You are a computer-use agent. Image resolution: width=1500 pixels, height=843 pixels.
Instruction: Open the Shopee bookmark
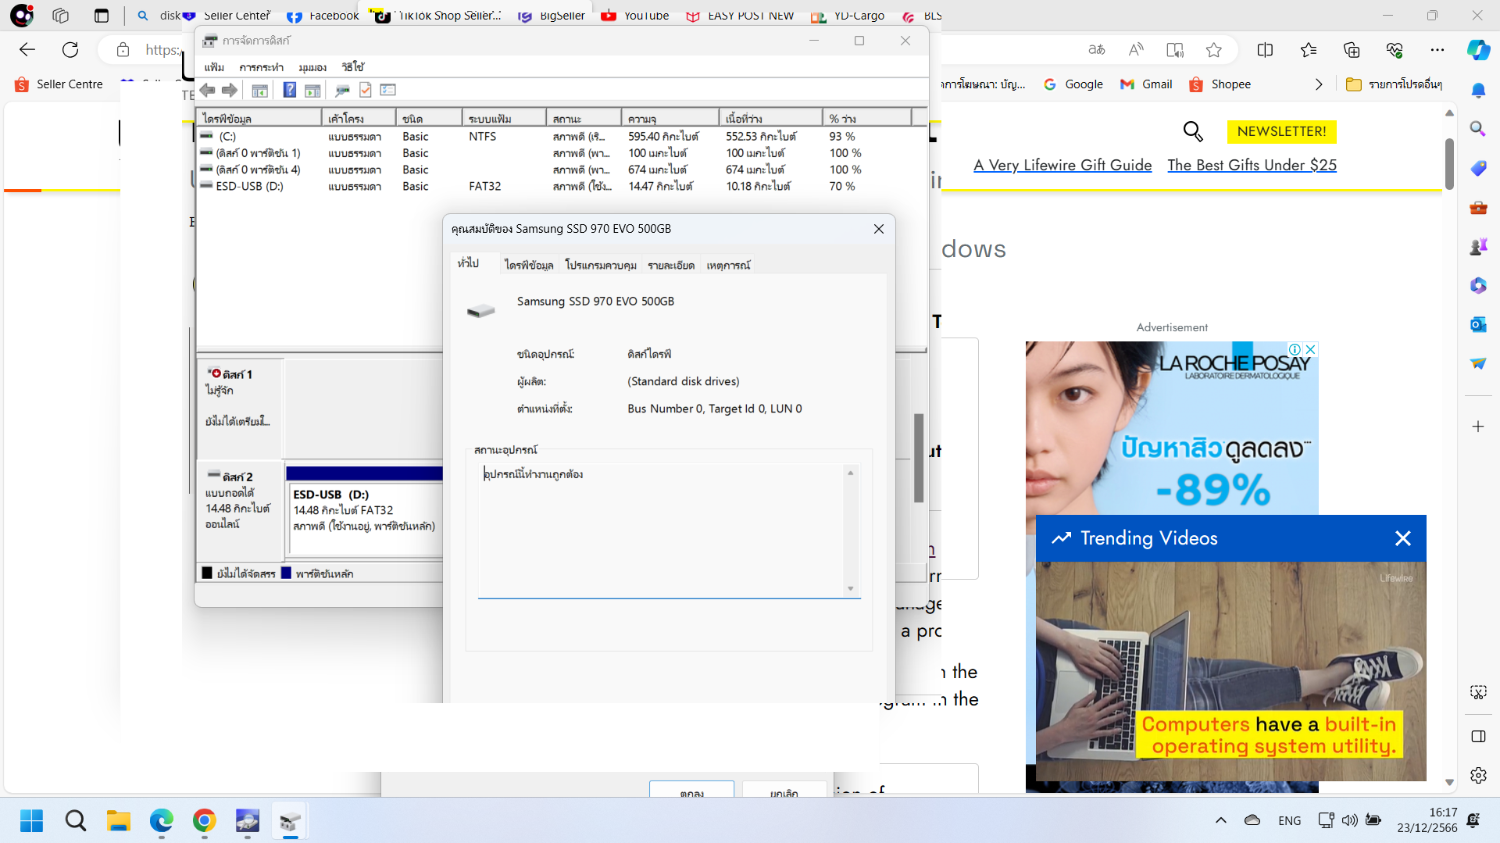click(1220, 84)
